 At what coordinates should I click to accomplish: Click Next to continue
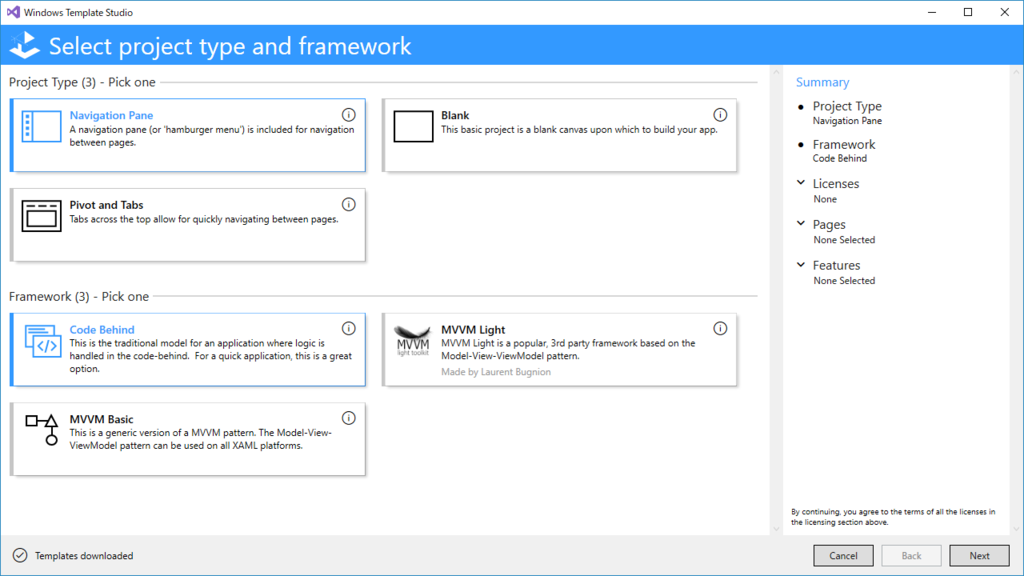979,555
